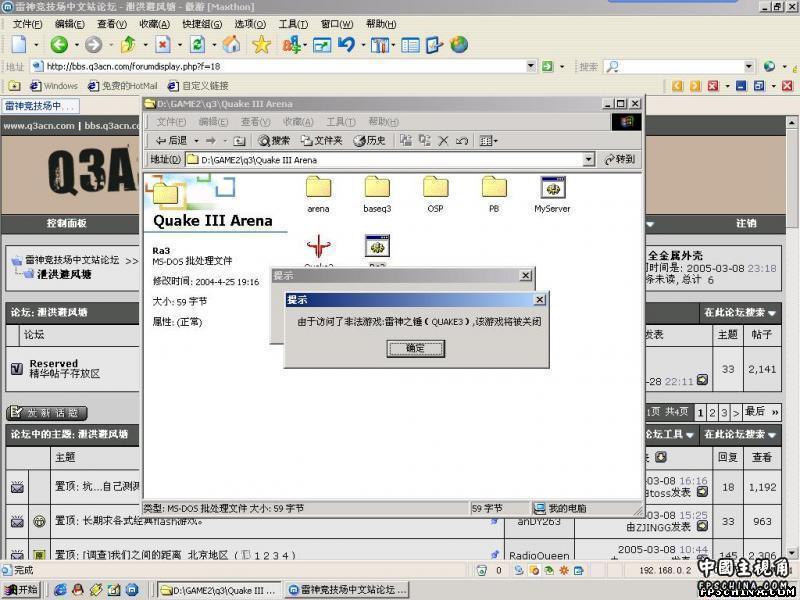
Task: Click the Windows 开始 Start button
Action: pyautogui.click(x=22, y=590)
